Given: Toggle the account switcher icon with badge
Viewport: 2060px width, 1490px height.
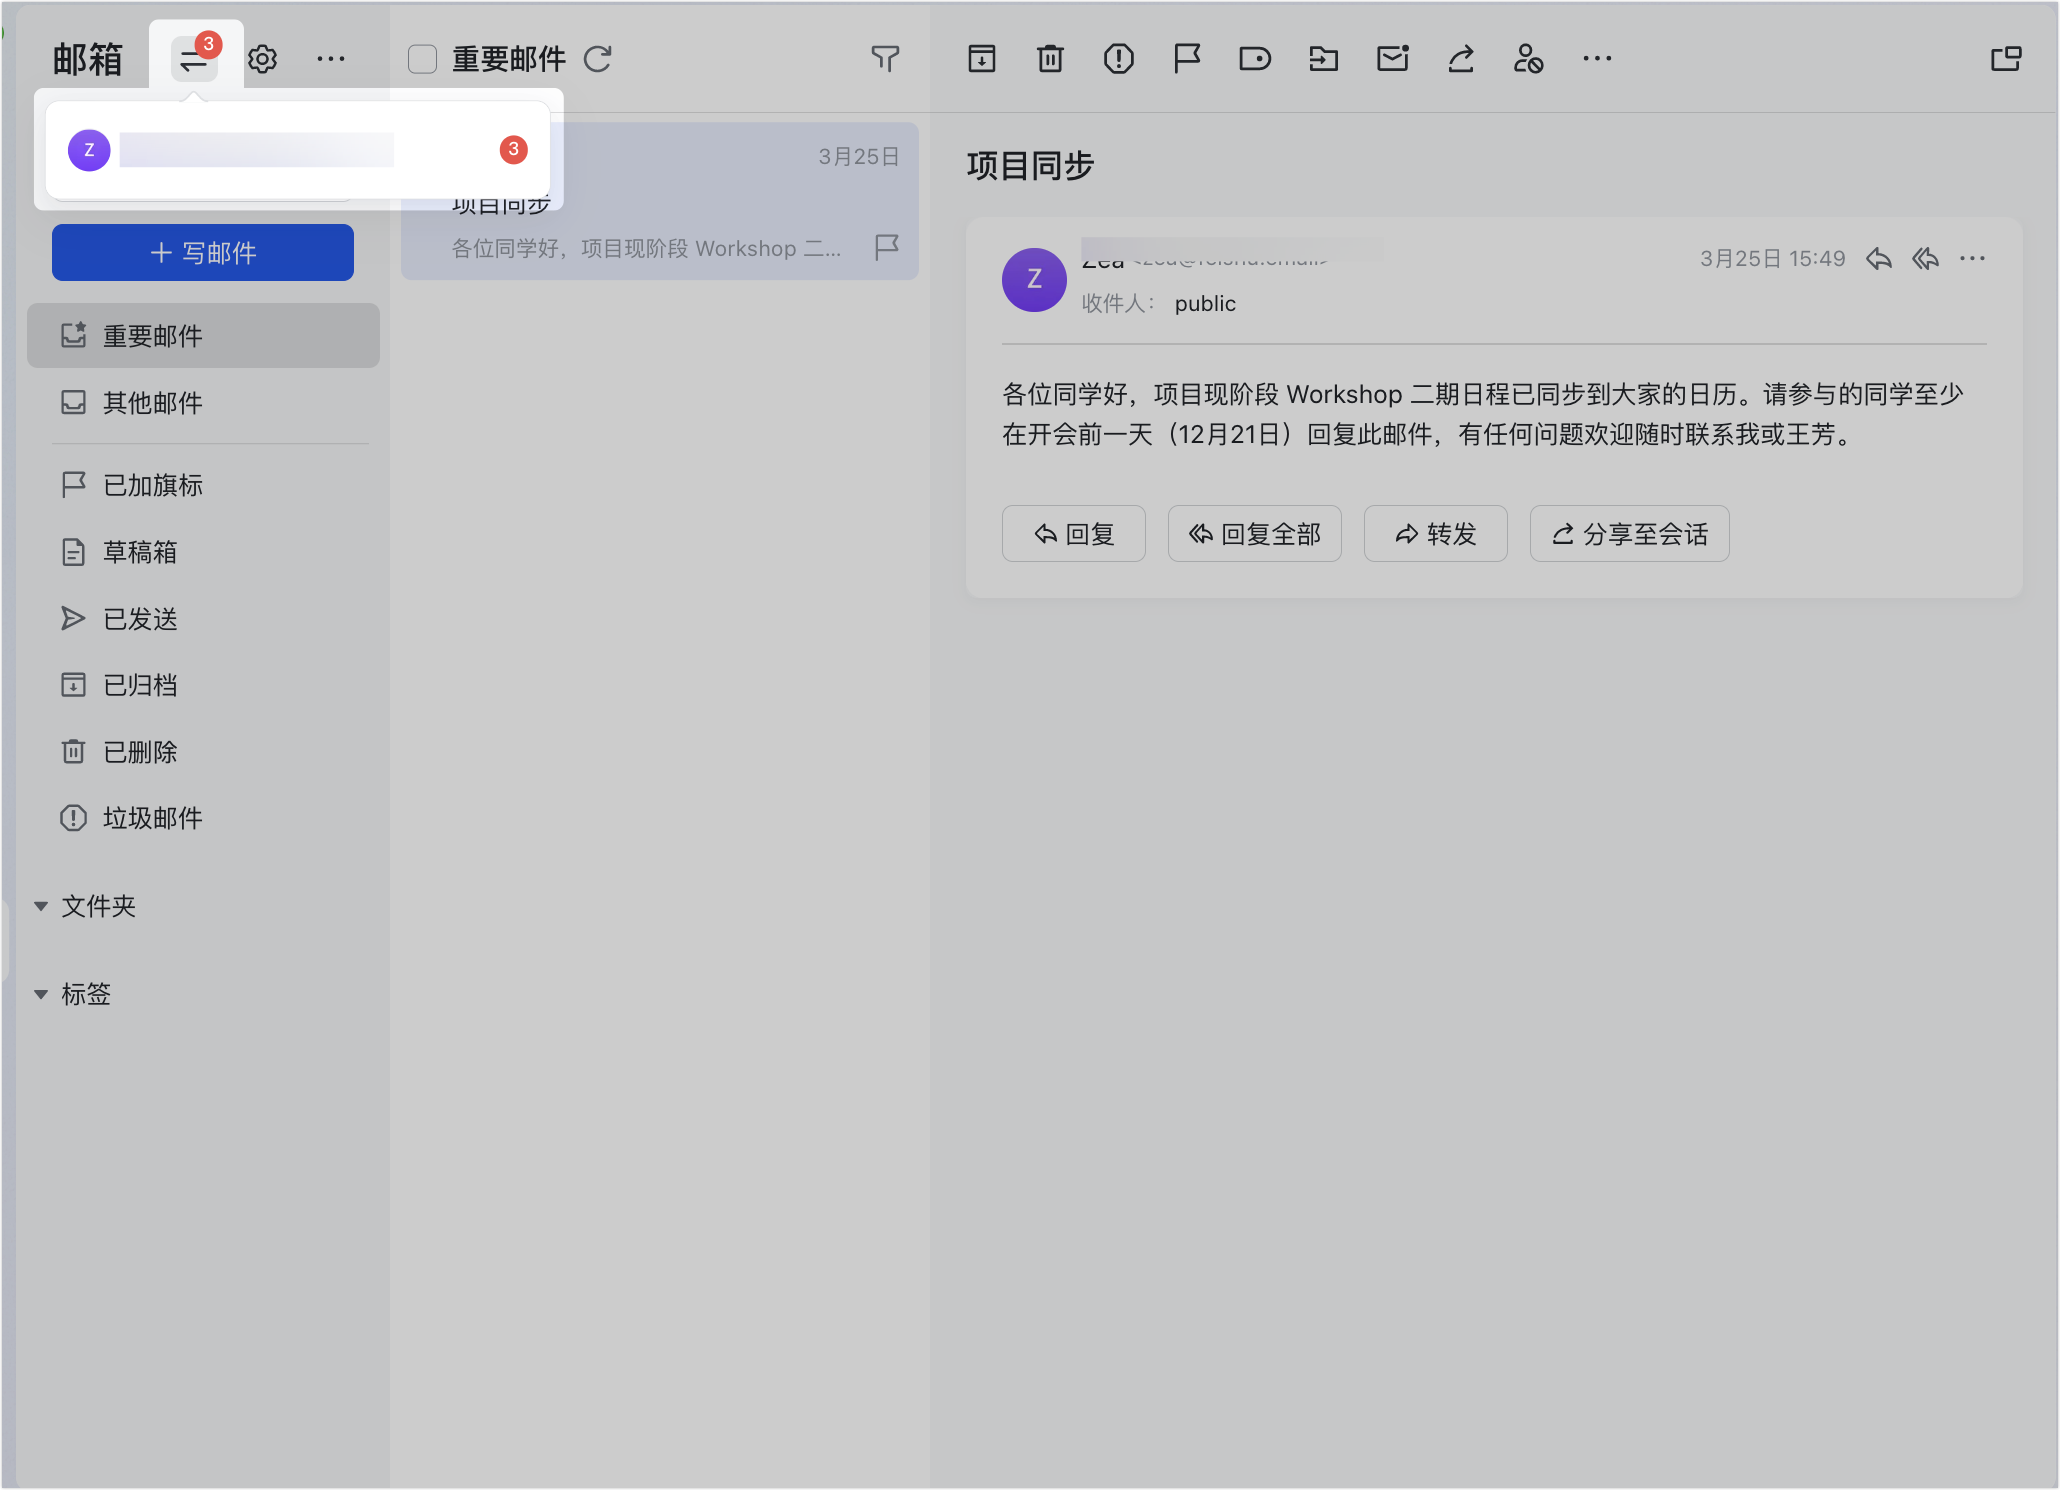Looking at the screenshot, I should point(194,60).
